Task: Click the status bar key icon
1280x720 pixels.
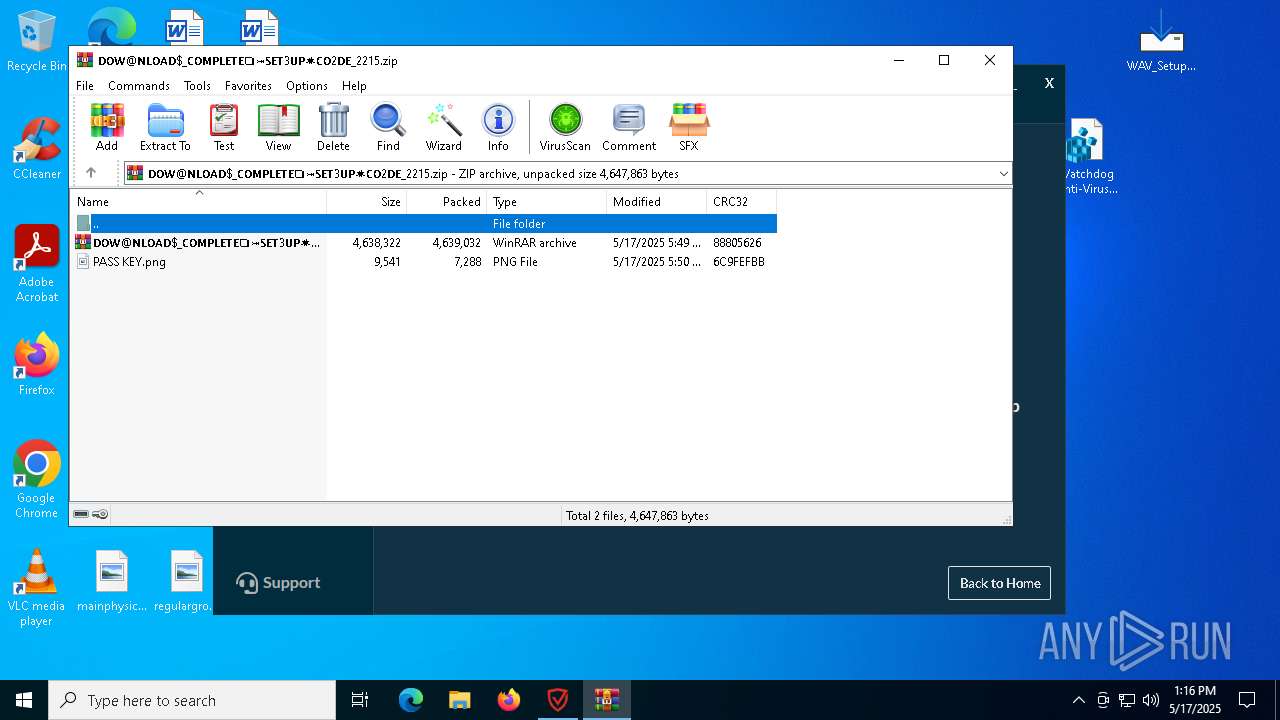Action: point(100,514)
